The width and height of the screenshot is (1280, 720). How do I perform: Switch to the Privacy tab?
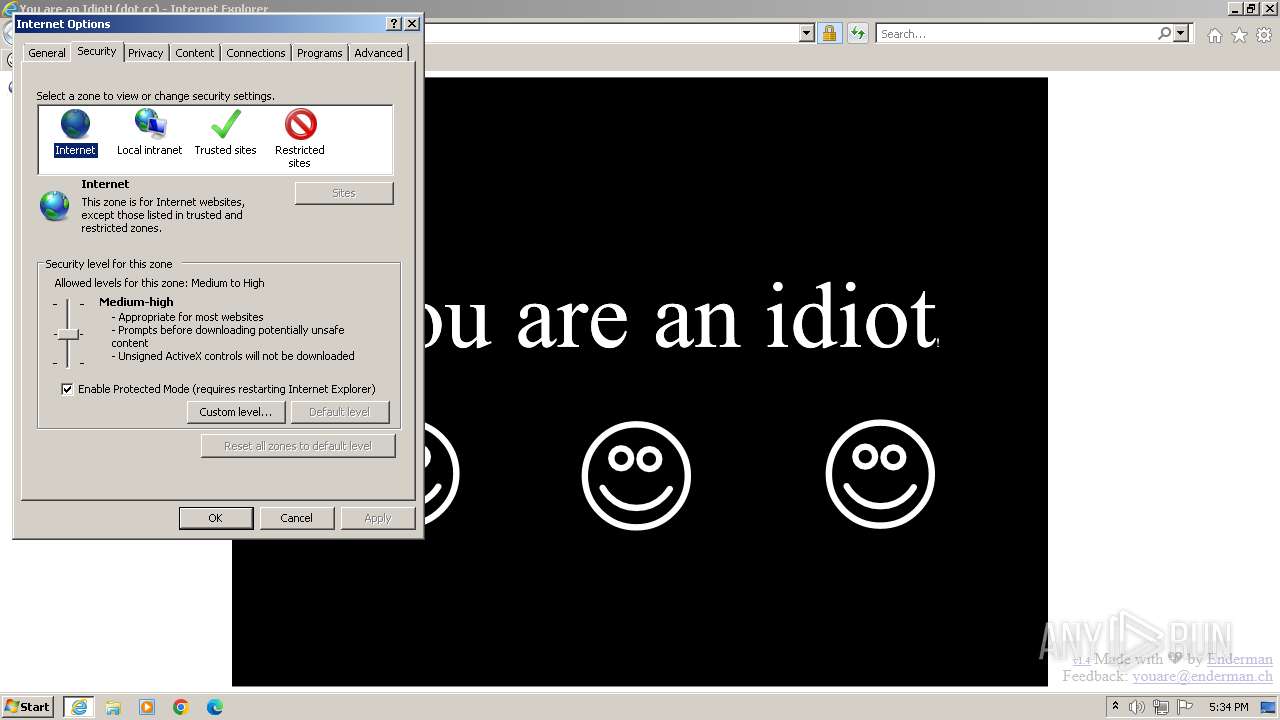[x=146, y=53]
